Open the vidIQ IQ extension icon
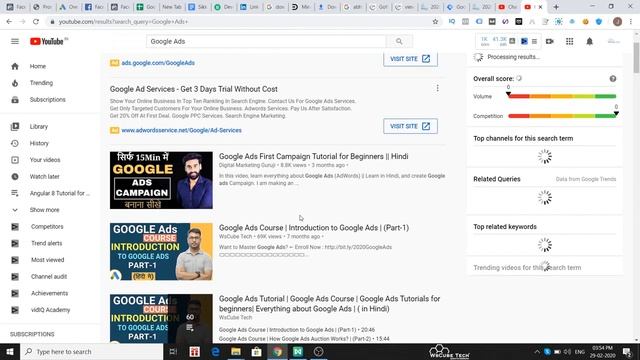640x360 pixels. [x=452, y=22]
